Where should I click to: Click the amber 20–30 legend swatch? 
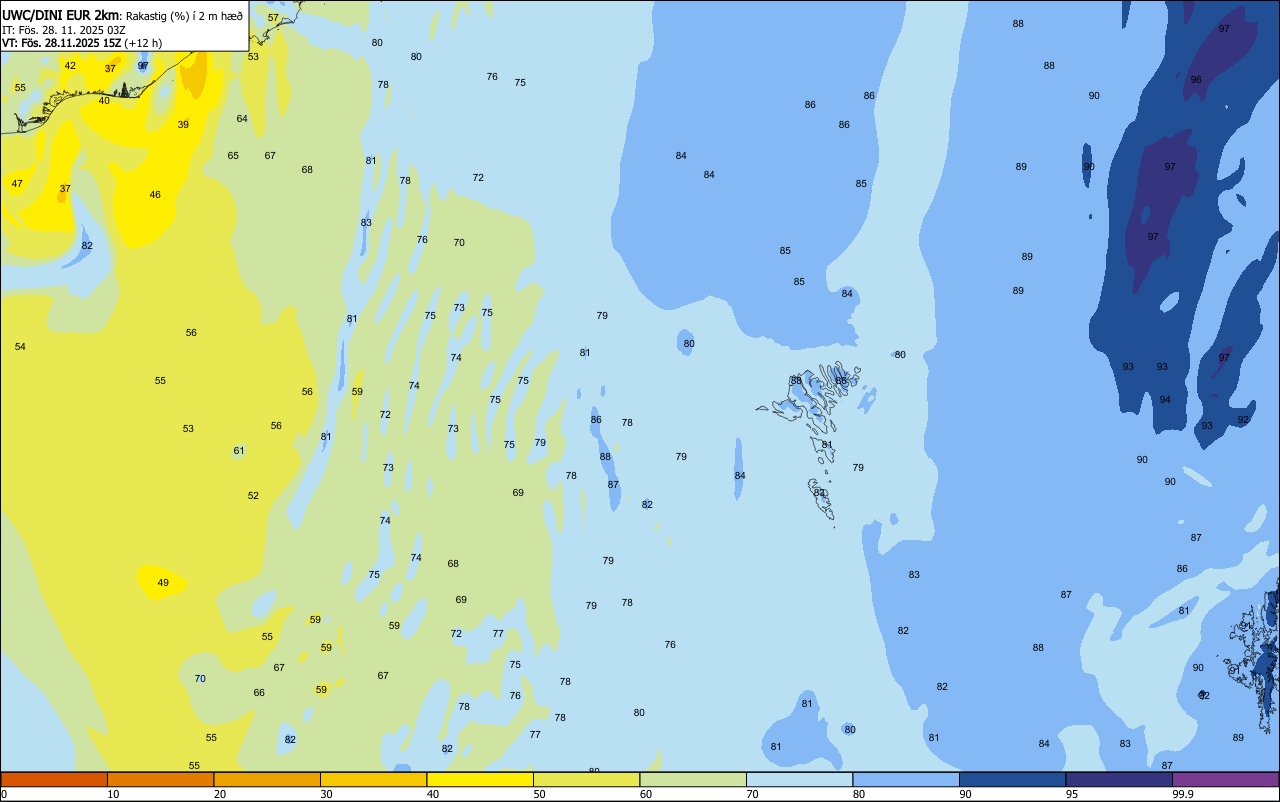pyautogui.click(x=267, y=779)
